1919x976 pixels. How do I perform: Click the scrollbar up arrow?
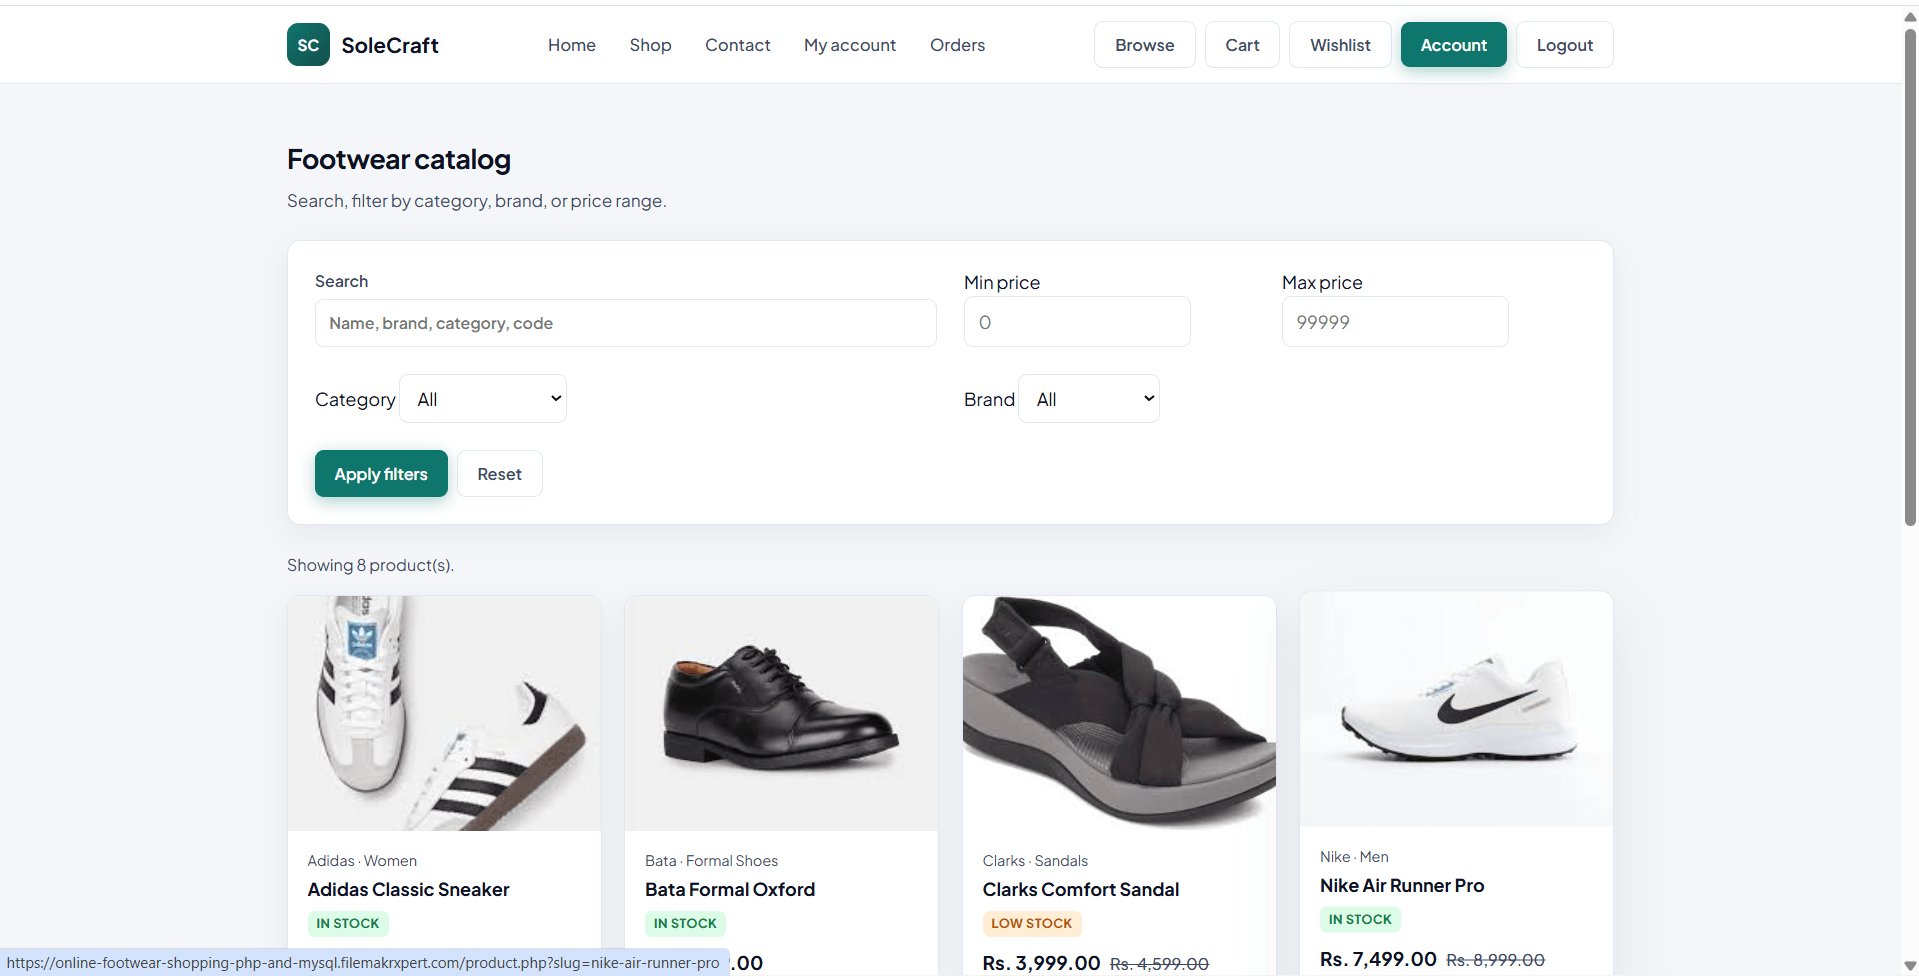pyautogui.click(x=1910, y=16)
